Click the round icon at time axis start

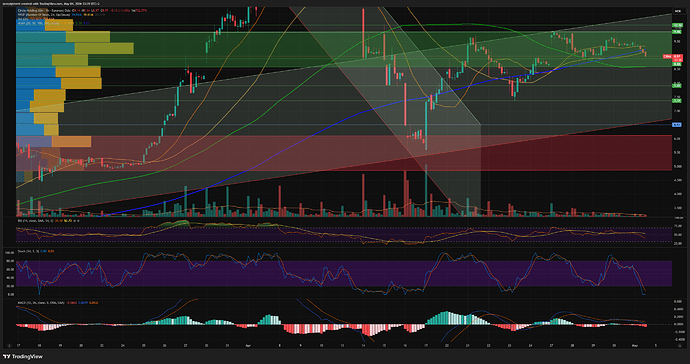click(x=8, y=346)
